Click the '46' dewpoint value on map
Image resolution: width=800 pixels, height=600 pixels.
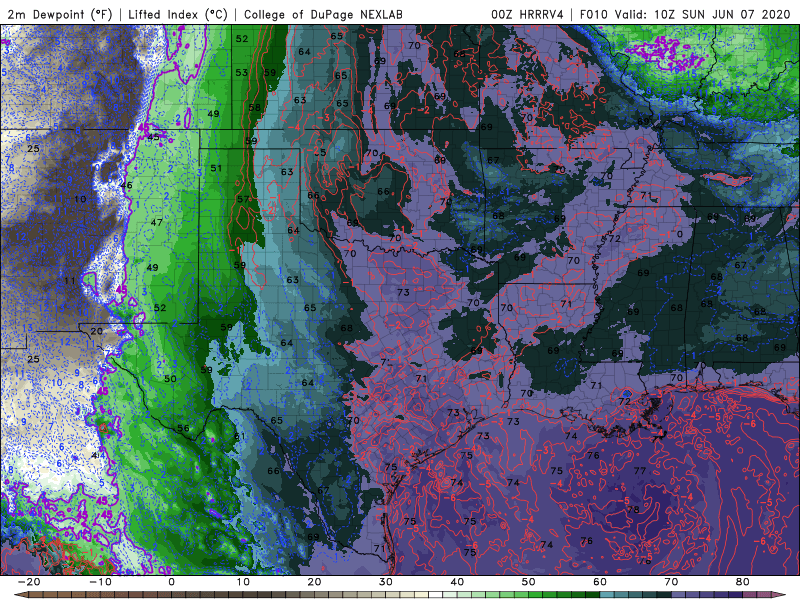[x=126, y=185]
